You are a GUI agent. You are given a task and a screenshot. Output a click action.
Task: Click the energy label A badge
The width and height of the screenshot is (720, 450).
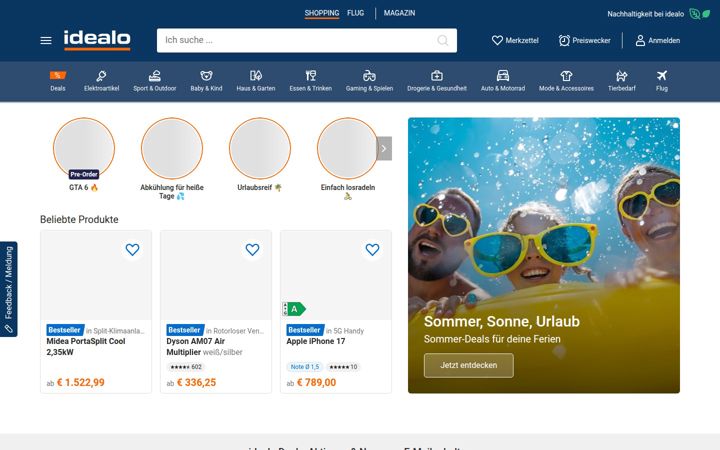point(294,309)
